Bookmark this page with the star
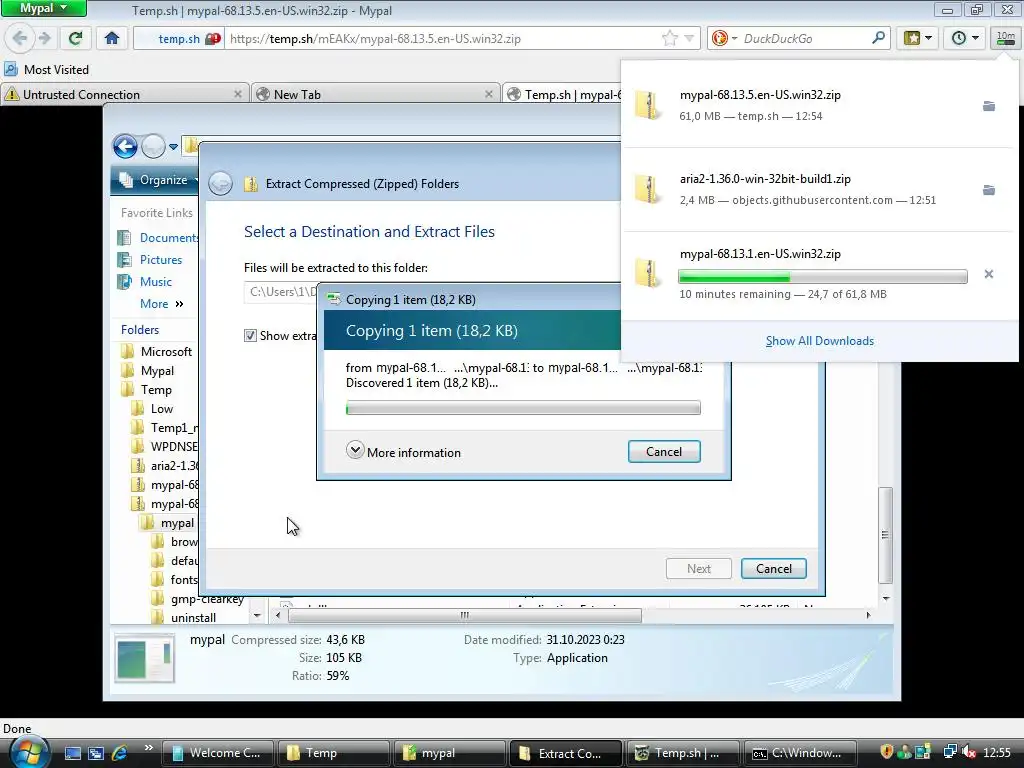The image size is (1024, 768). point(669,39)
